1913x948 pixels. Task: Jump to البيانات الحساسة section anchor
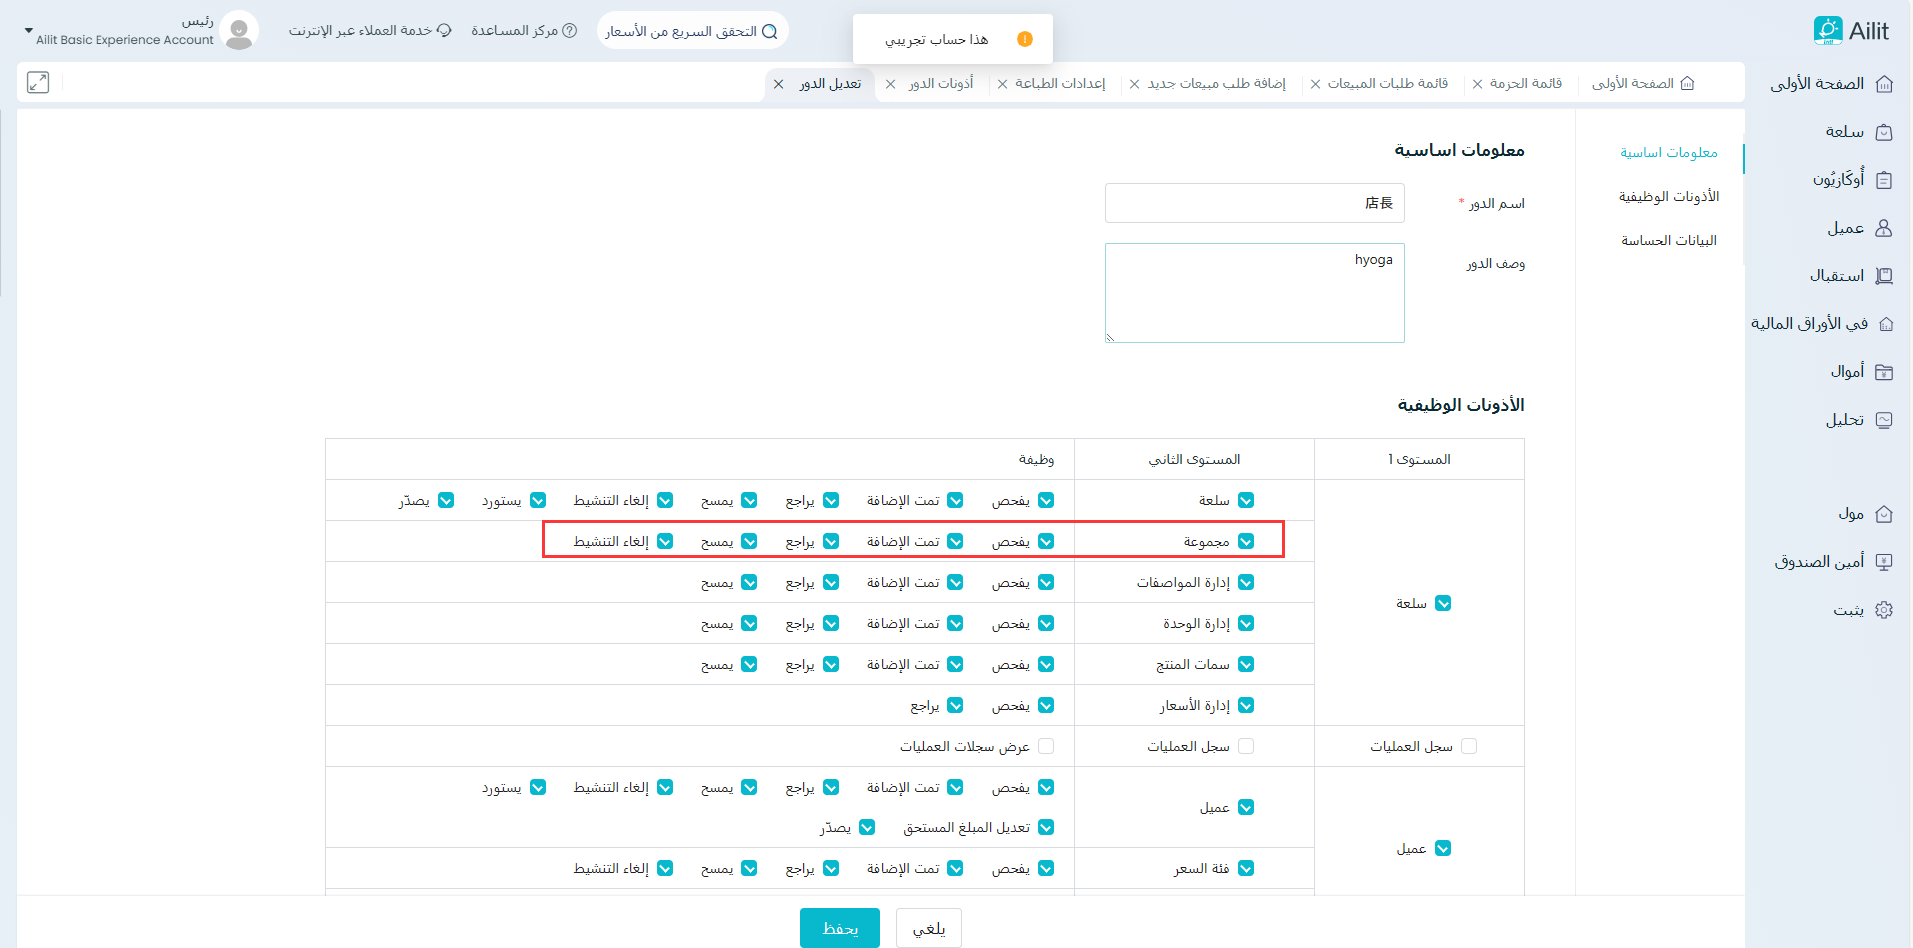point(1668,240)
